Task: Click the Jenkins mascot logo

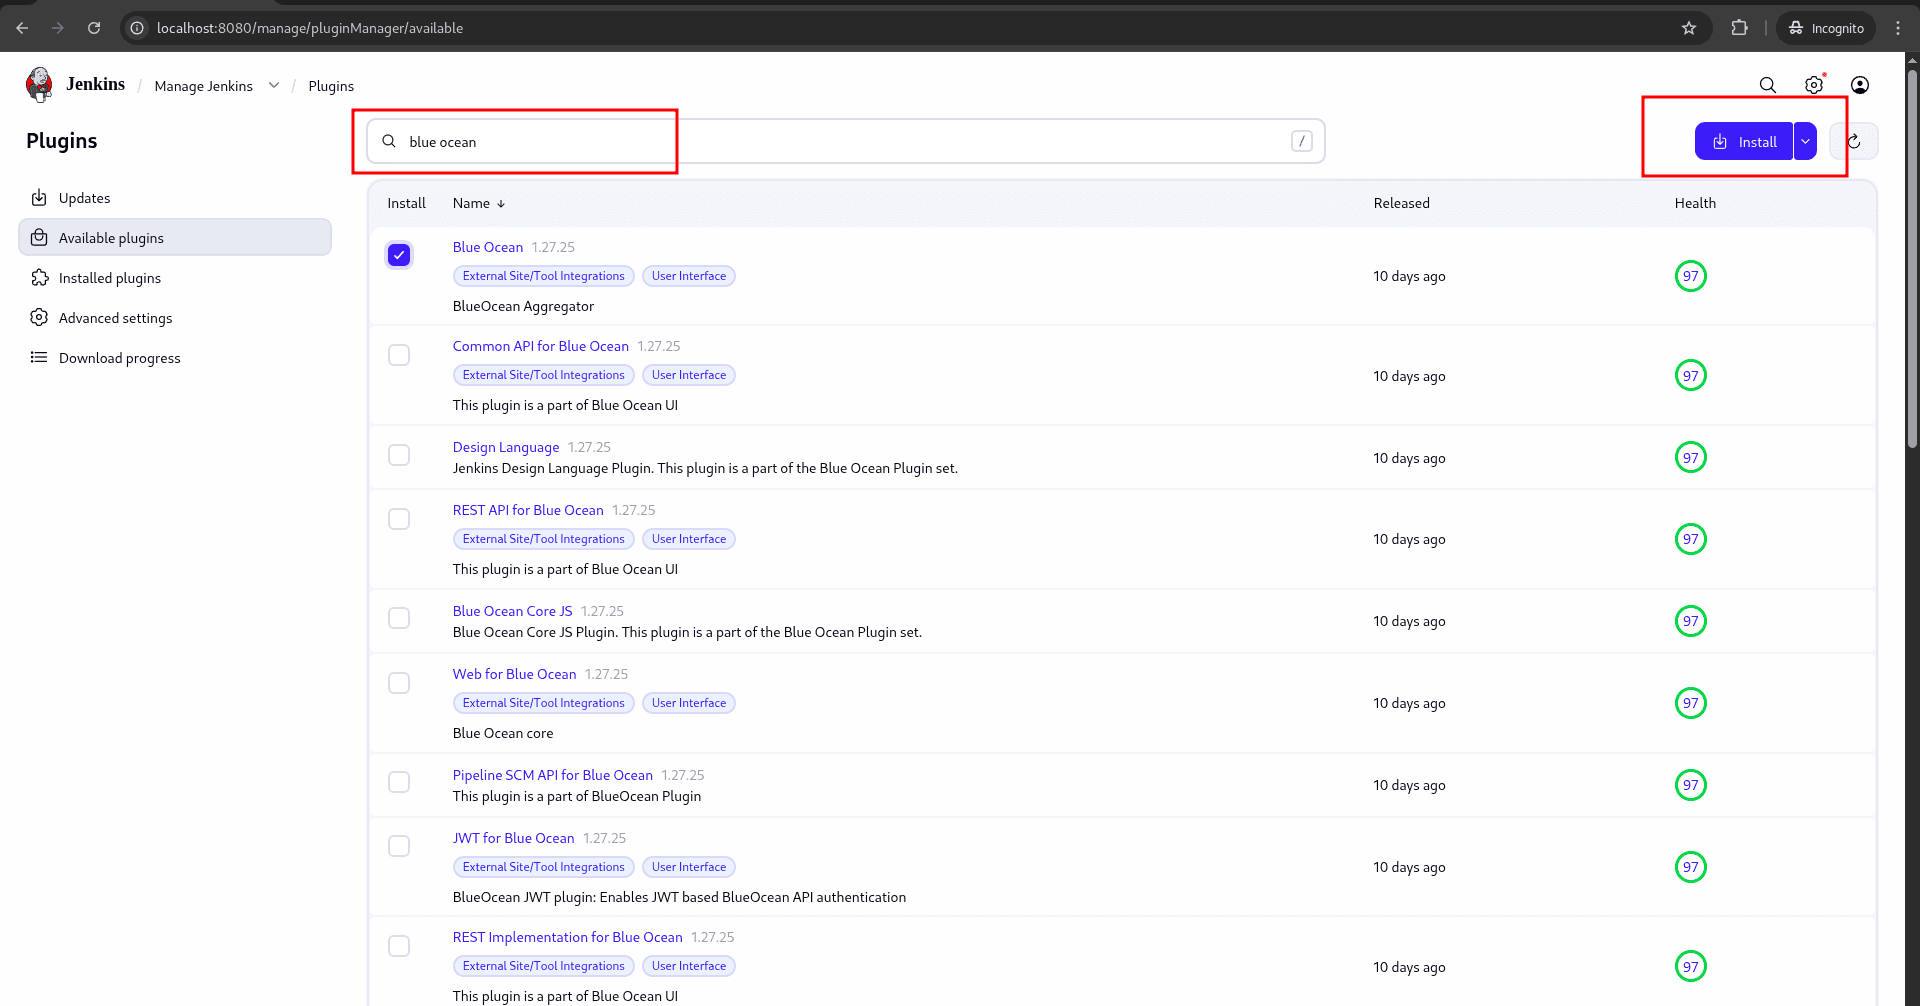Action: [x=38, y=84]
